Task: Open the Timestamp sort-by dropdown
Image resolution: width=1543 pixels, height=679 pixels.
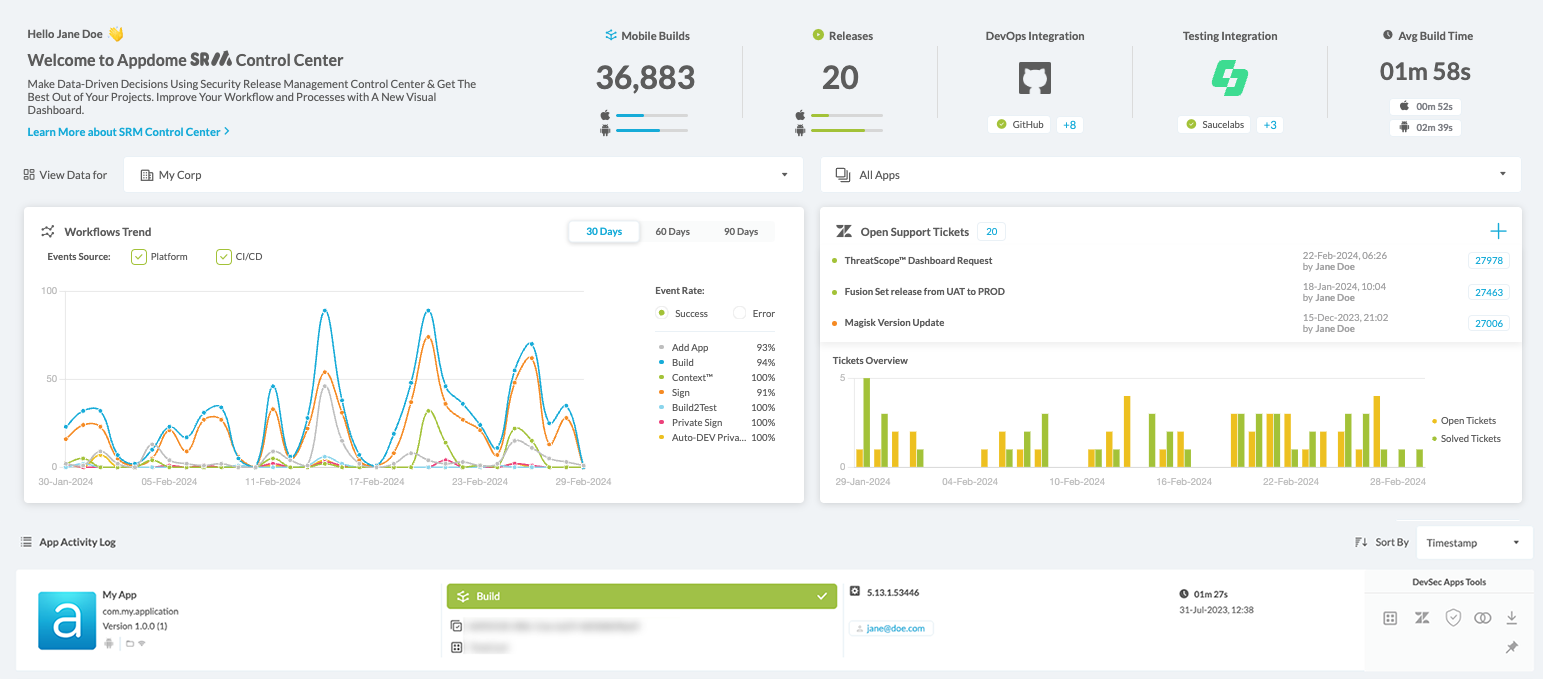Action: tap(1474, 543)
